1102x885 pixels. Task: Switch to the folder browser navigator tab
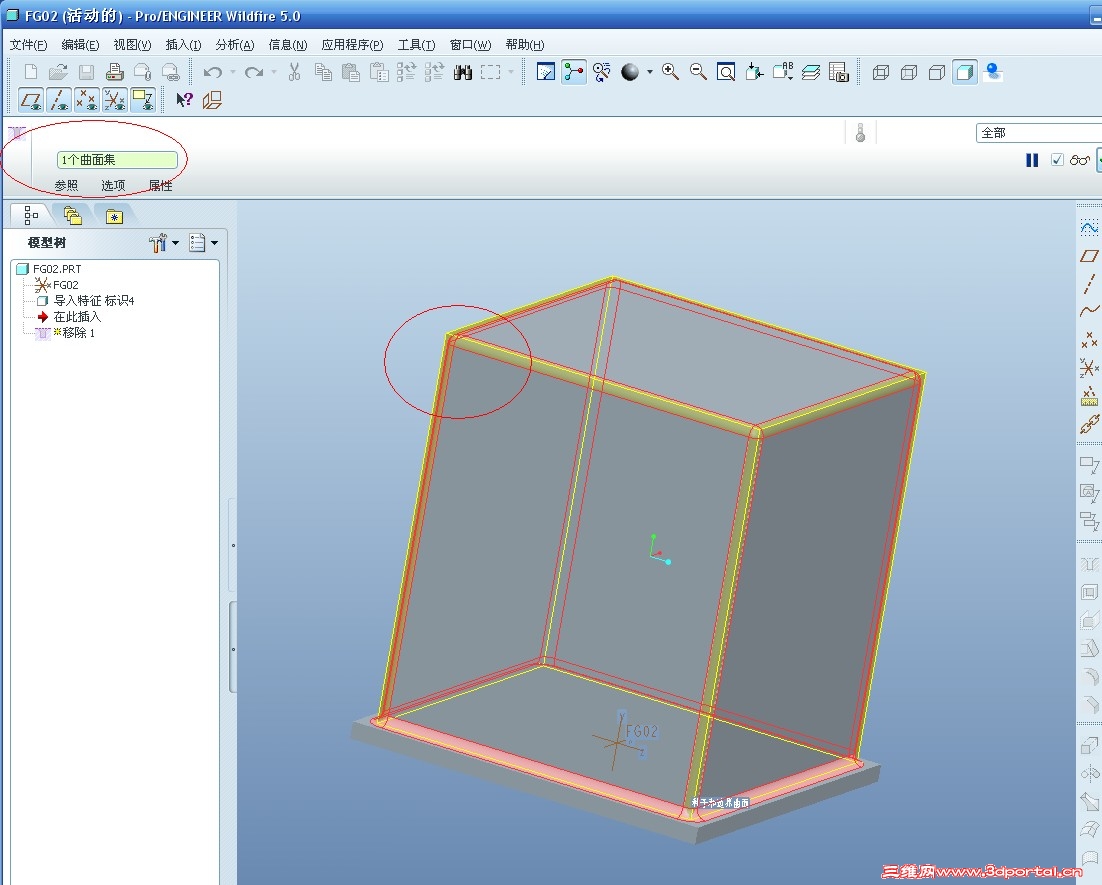click(72, 215)
